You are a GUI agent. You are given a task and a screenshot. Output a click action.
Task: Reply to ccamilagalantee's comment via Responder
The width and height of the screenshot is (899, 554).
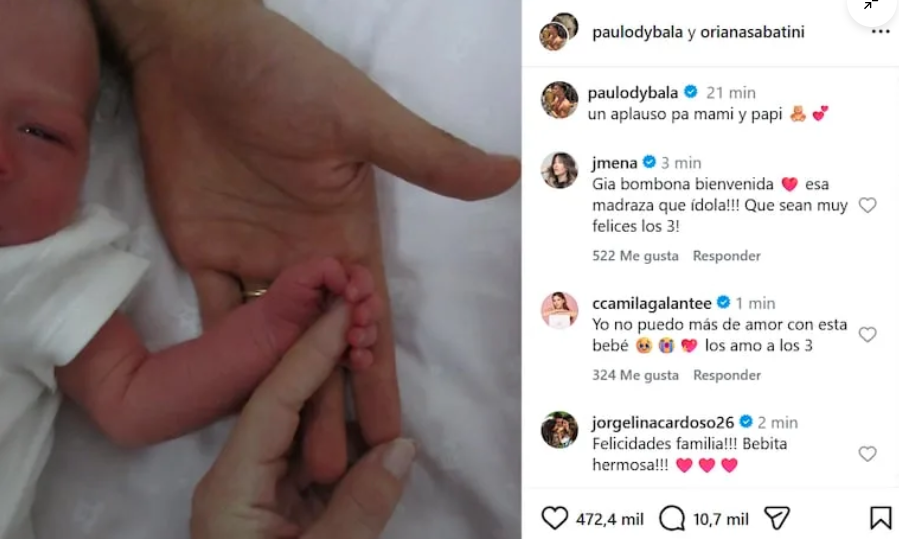(x=726, y=375)
